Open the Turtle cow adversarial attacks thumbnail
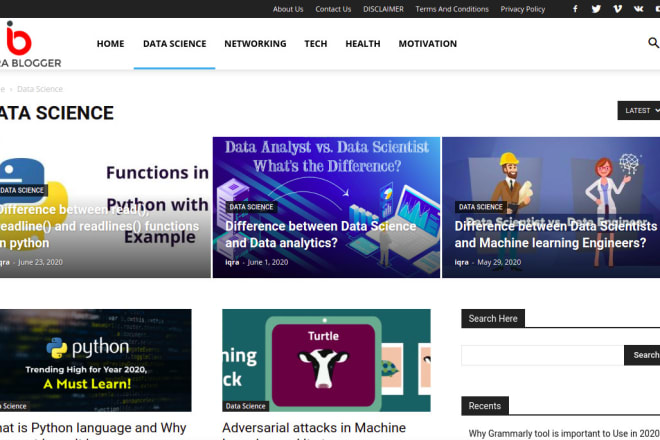 coord(326,360)
